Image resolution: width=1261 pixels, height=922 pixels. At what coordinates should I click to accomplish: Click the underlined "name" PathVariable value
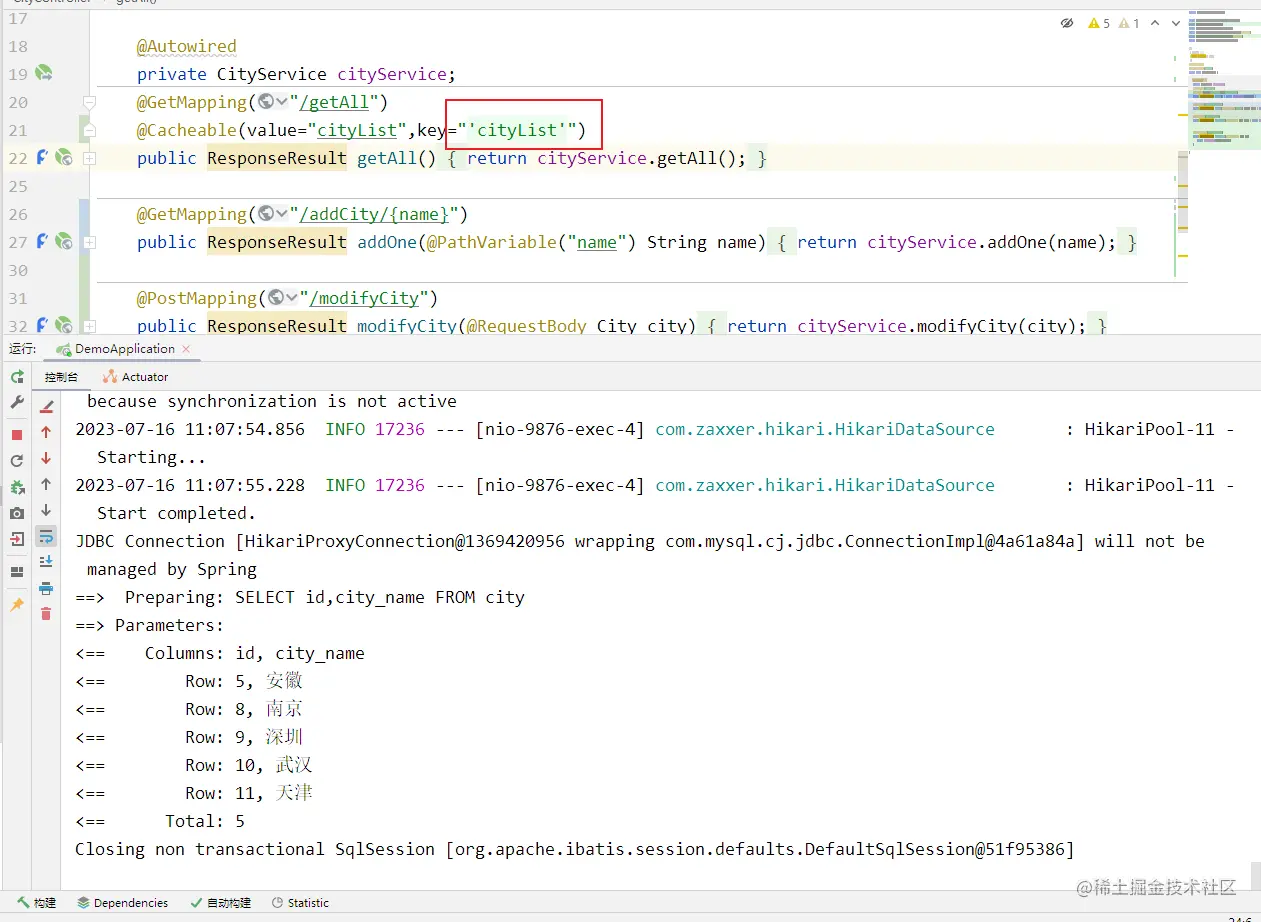597,242
